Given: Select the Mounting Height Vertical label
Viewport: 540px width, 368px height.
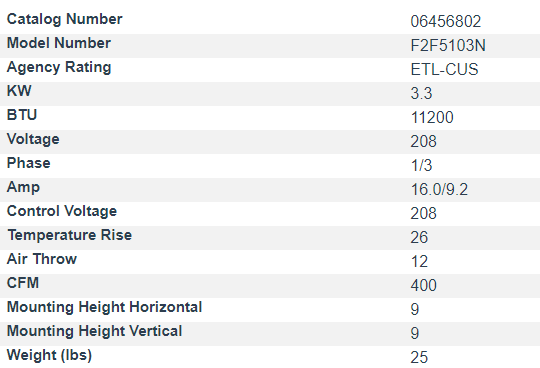Looking at the screenshot, I should pos(94,331).
